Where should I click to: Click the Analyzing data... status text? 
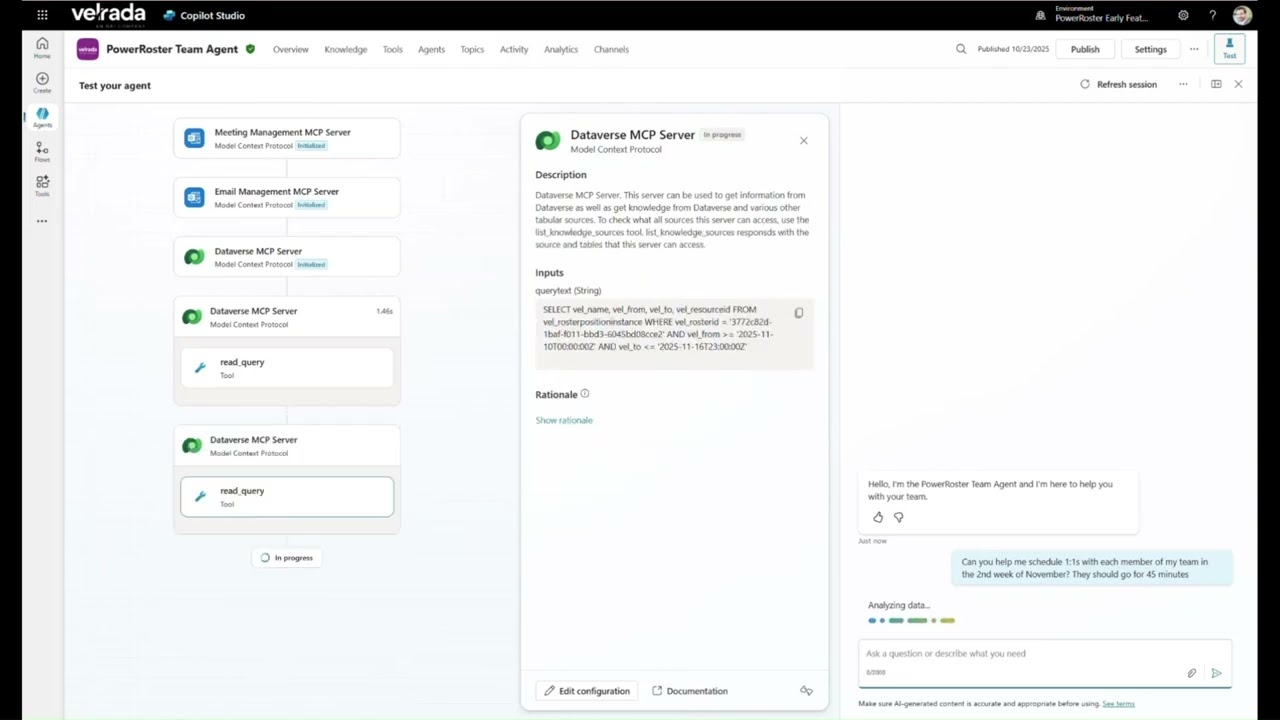pos(899,605)
